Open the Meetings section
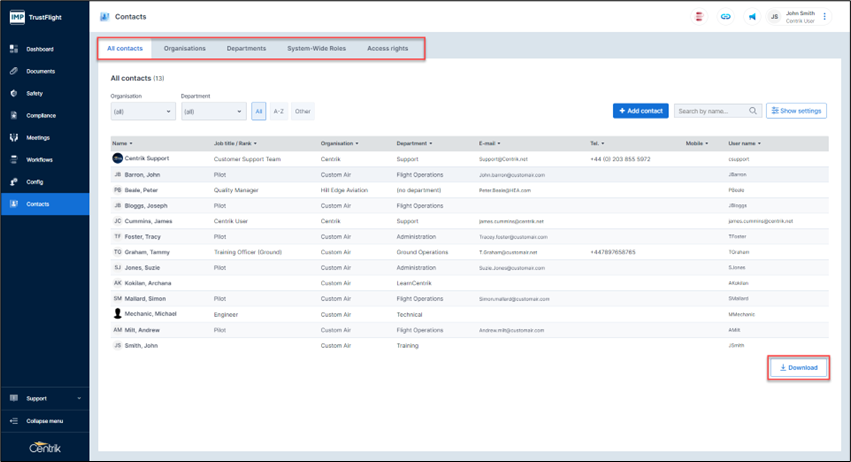The height and width of the screenshot is (462, 851). pos(38,138)
